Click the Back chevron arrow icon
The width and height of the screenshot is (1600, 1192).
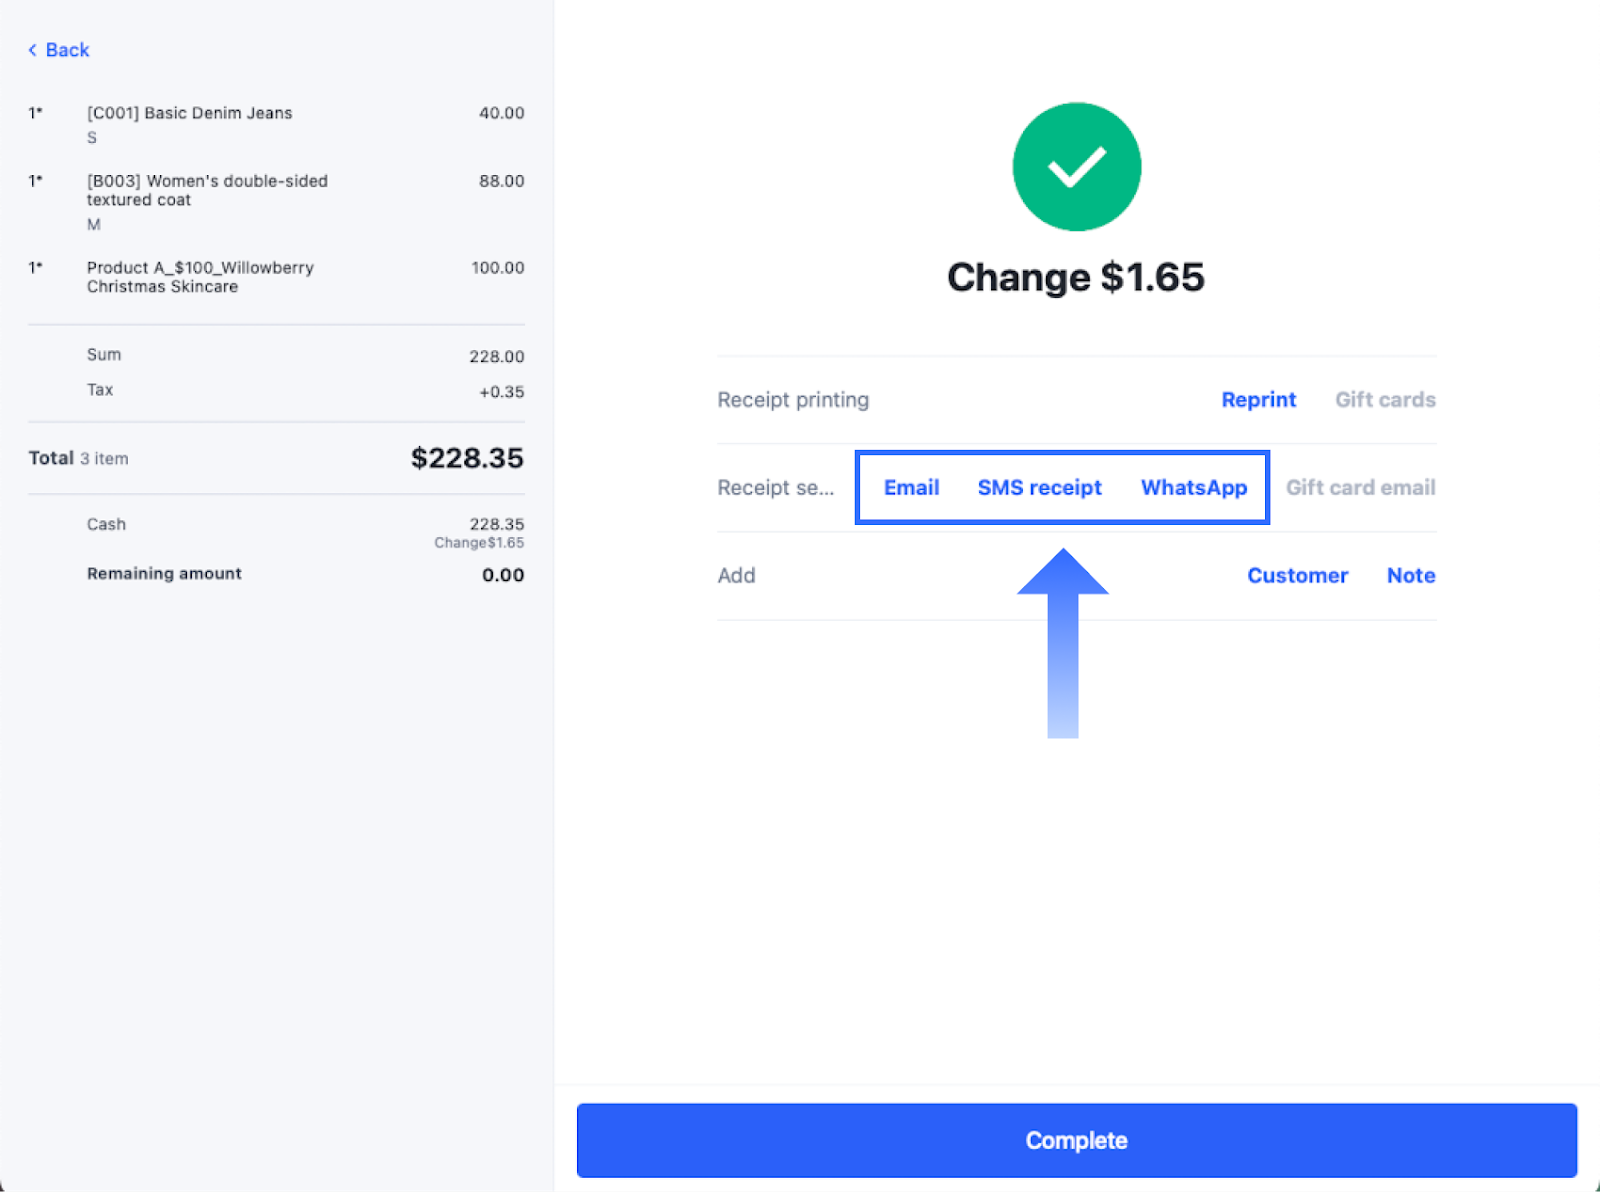point(32,50)
